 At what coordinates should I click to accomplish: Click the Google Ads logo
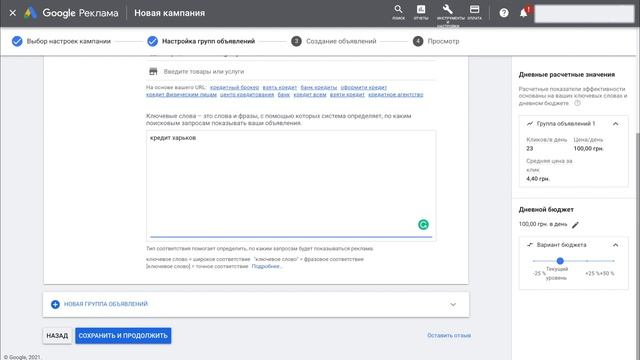coord(30,13)
